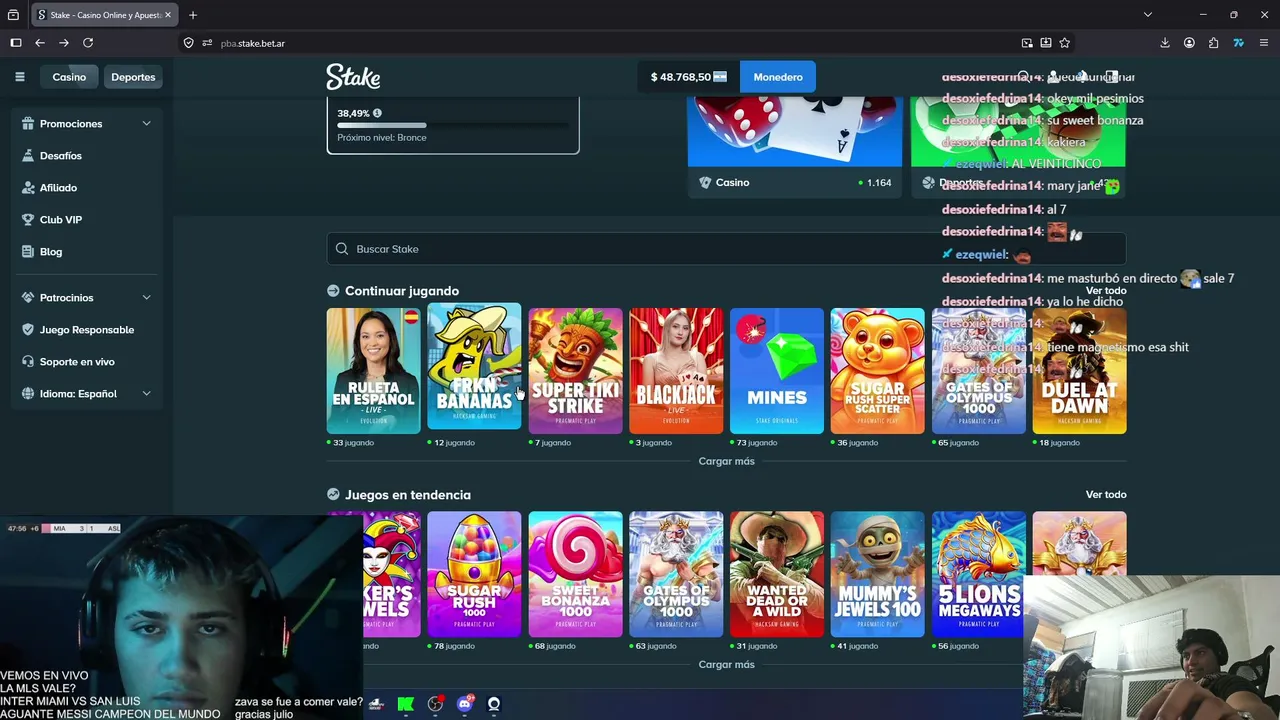
Task: Click 'Próximo nivel: Bronce' text
Action: tap(382, 138)
